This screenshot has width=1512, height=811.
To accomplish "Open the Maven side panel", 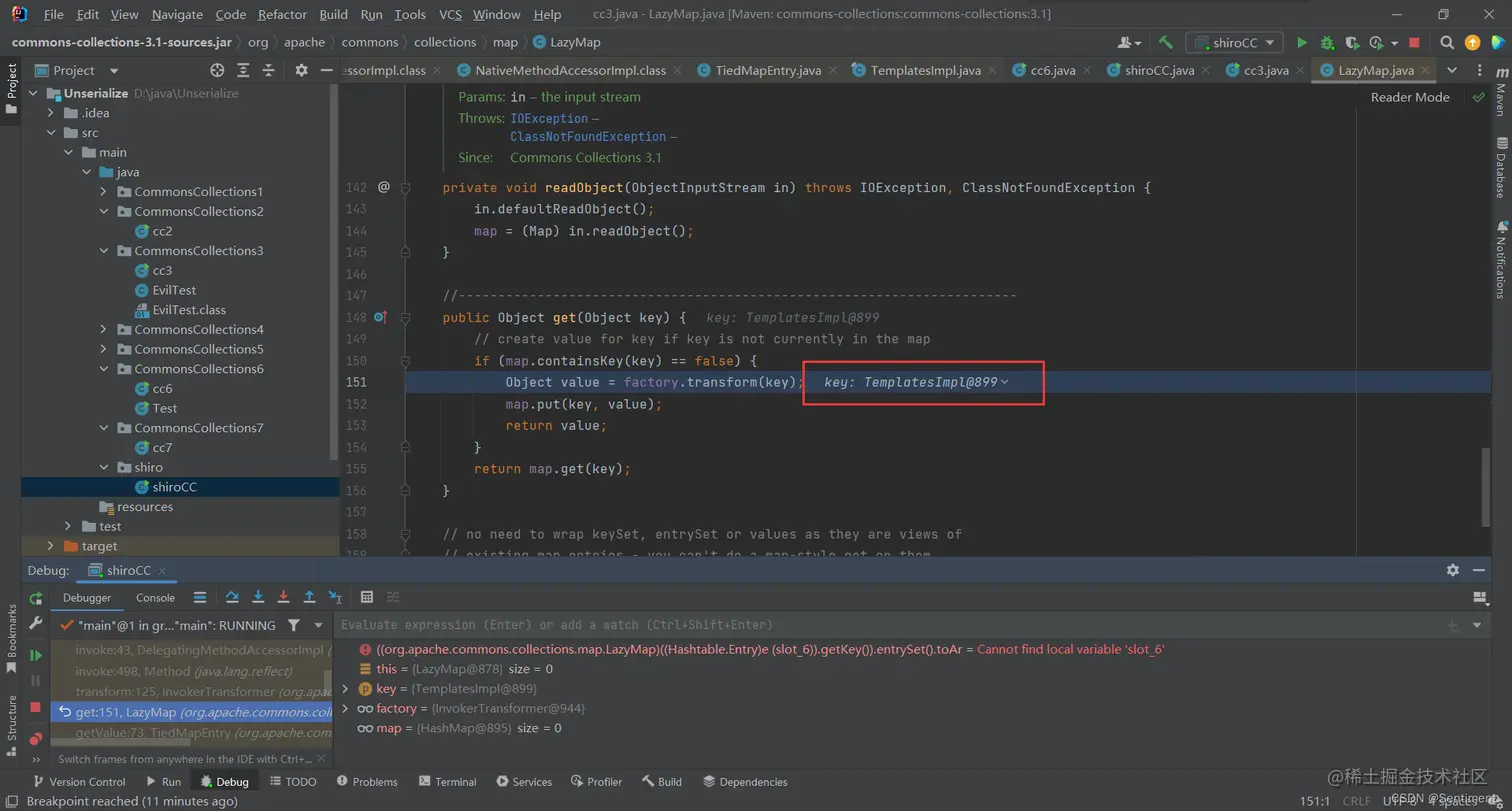I will point(1500,94).
